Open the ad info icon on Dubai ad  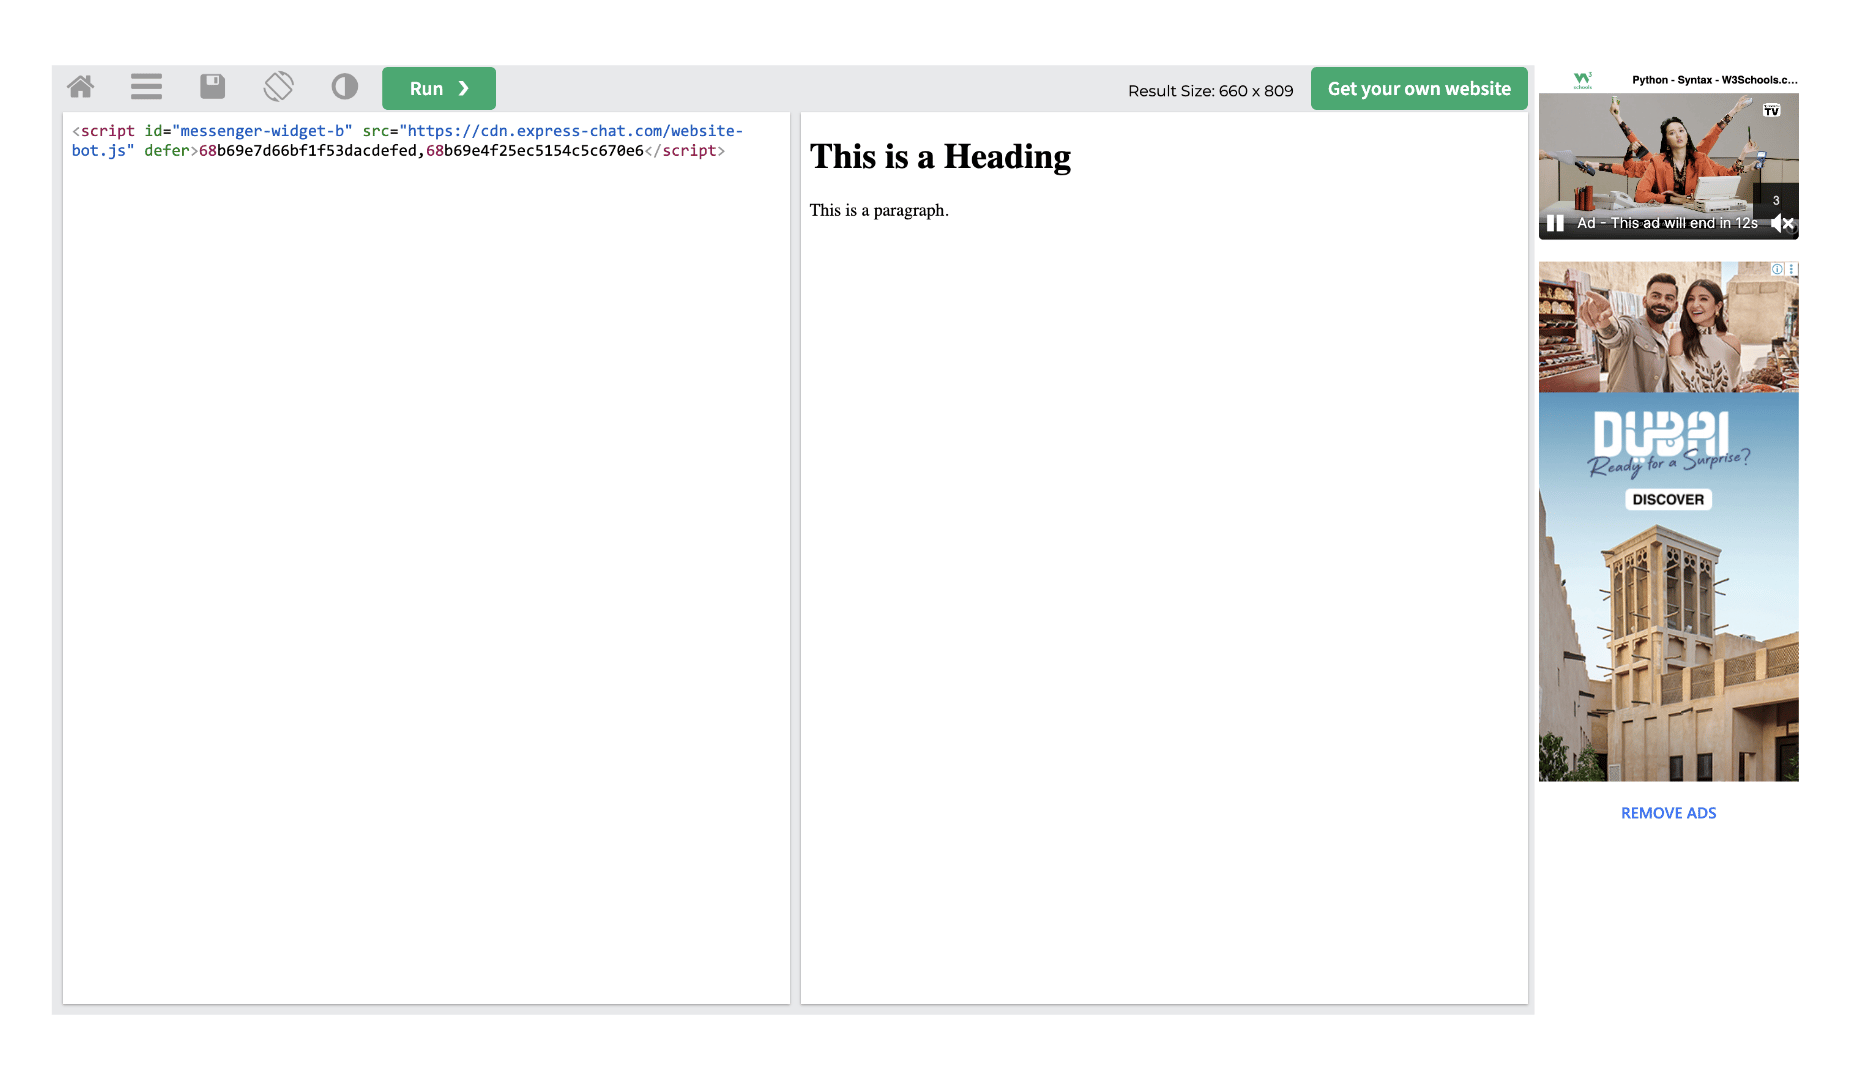[1777, 269]
